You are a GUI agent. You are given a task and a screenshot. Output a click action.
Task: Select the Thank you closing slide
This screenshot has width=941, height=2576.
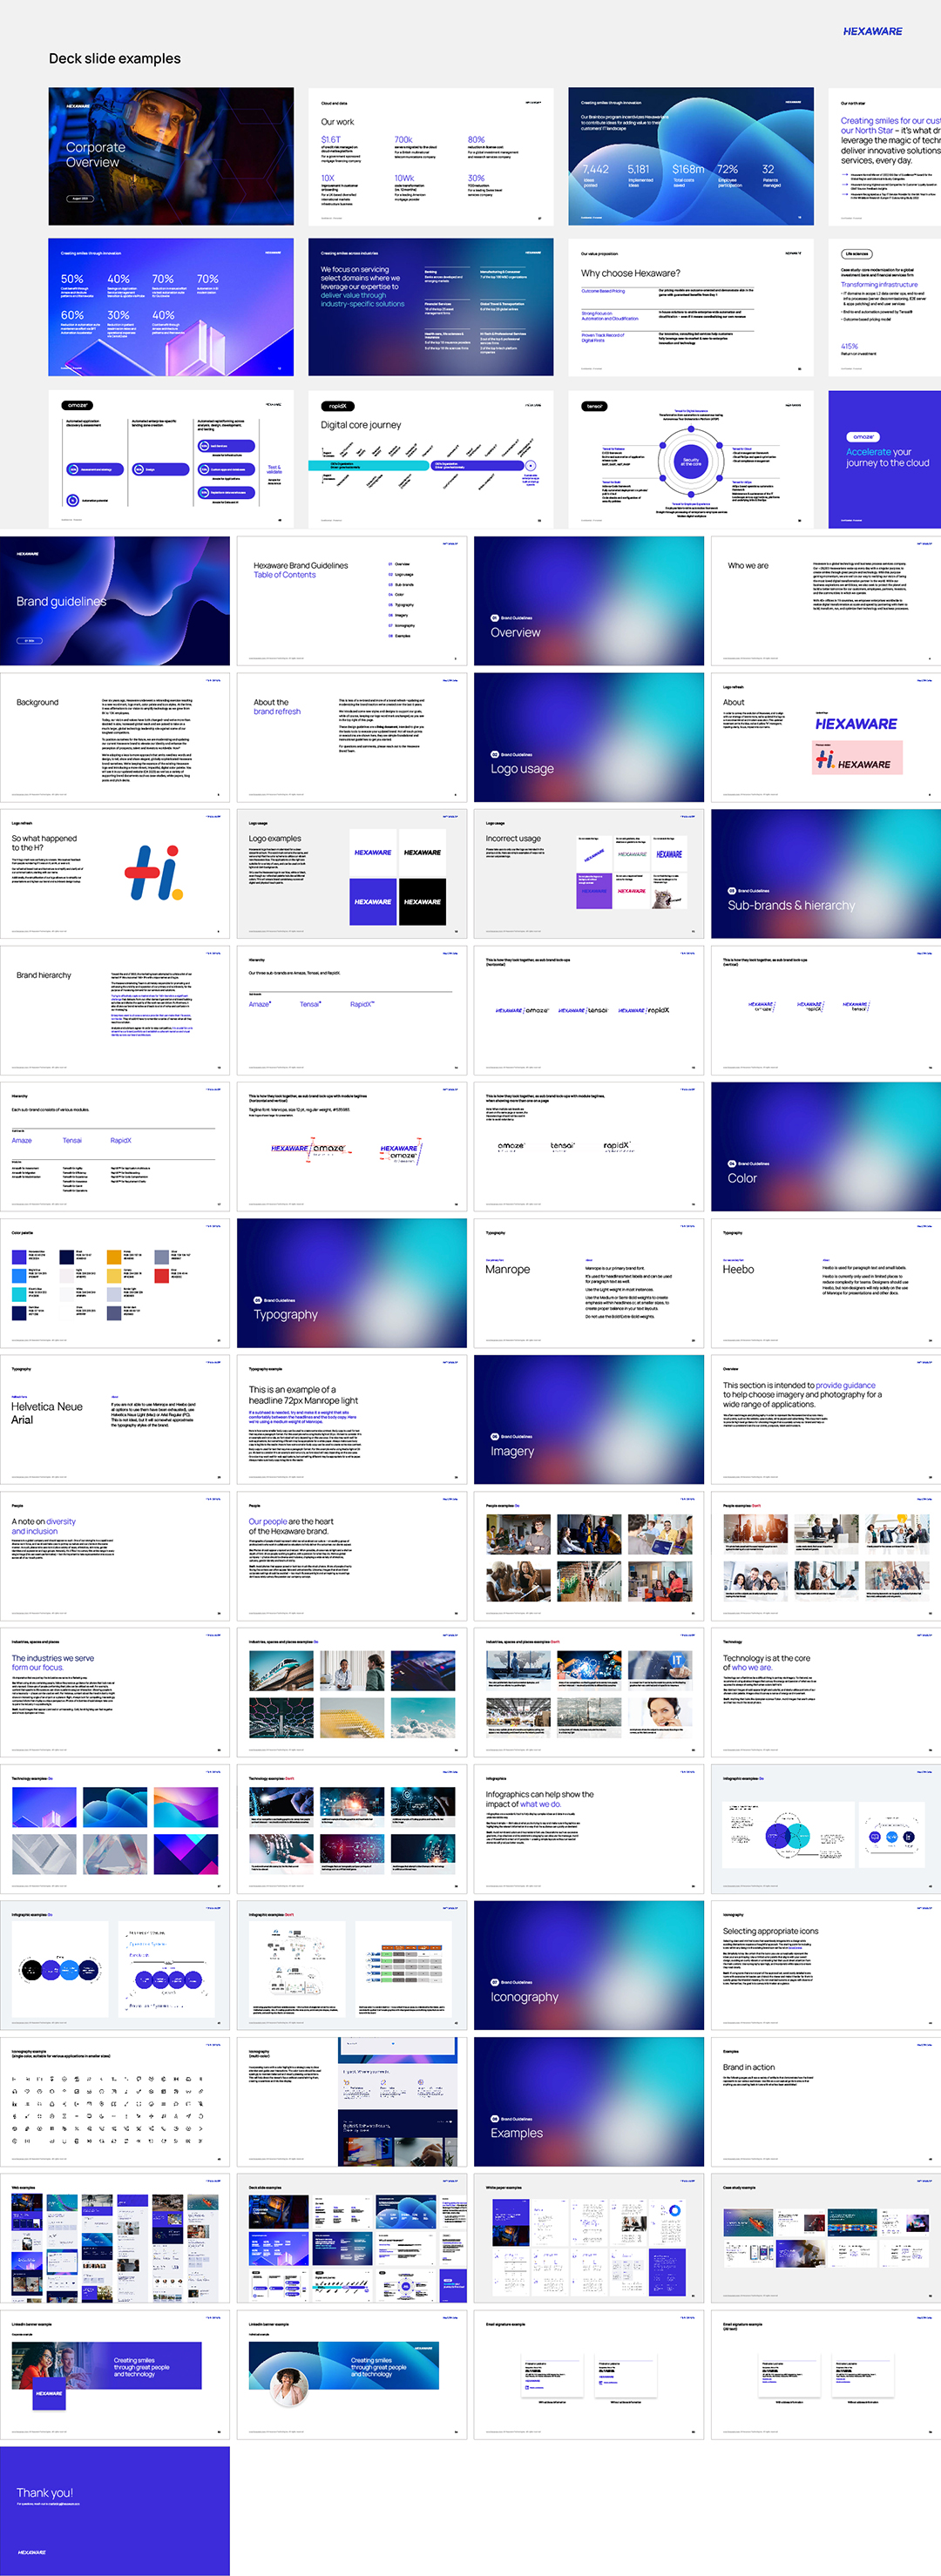tap(114, 2510)
